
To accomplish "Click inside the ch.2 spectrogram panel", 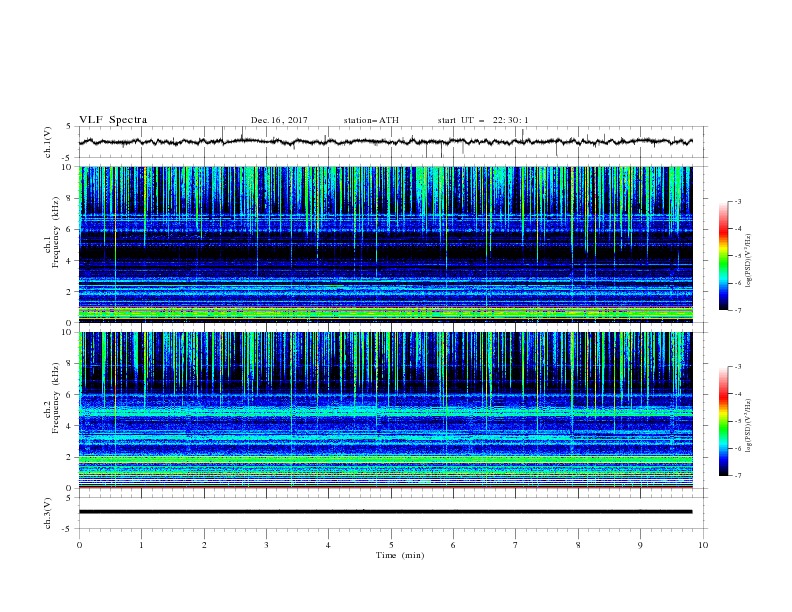I will (386, 410).
